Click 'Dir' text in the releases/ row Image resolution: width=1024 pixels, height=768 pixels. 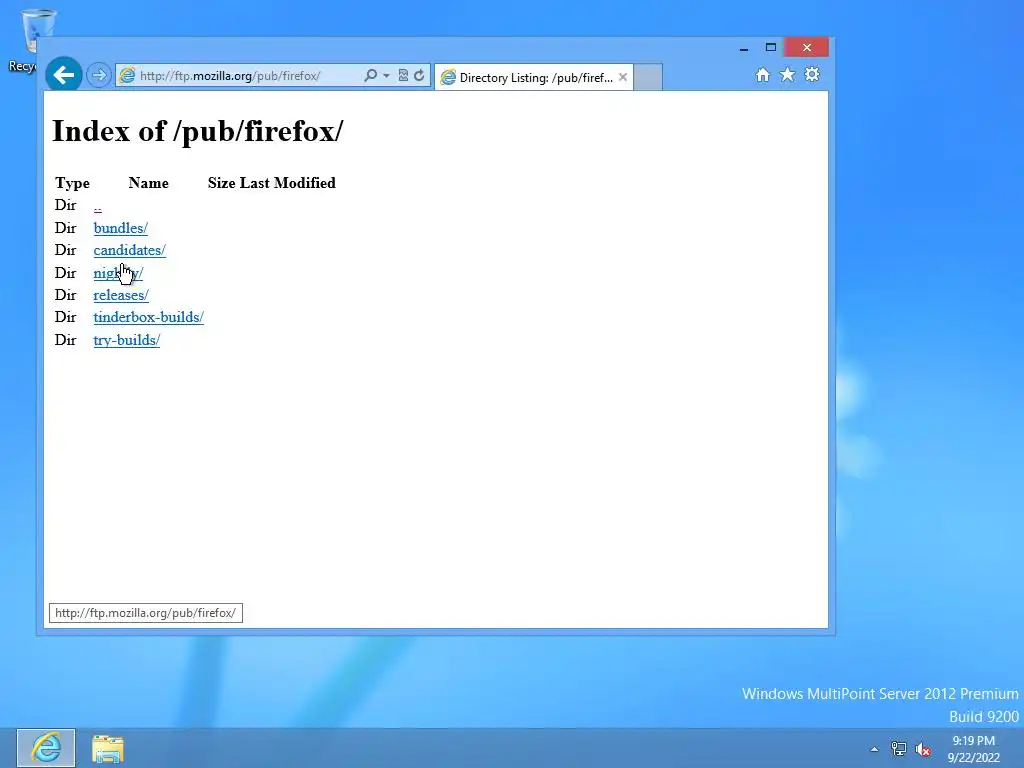tap(65, 295)
